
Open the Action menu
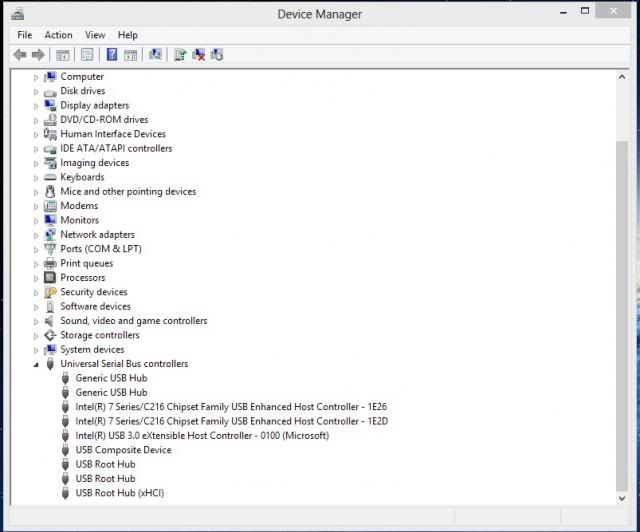click(x=58, y=35)
